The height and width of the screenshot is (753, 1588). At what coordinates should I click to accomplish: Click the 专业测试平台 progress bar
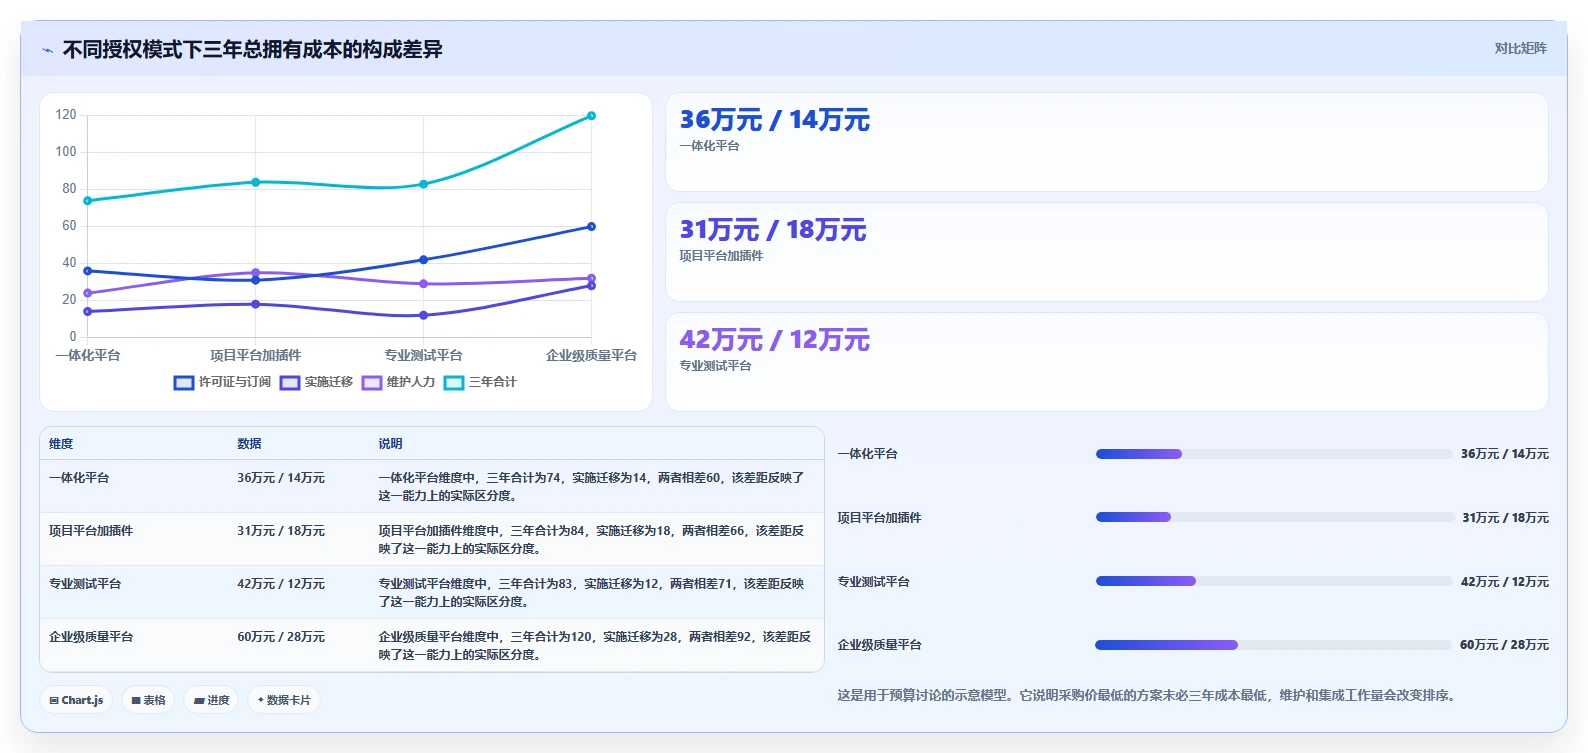1273,581
